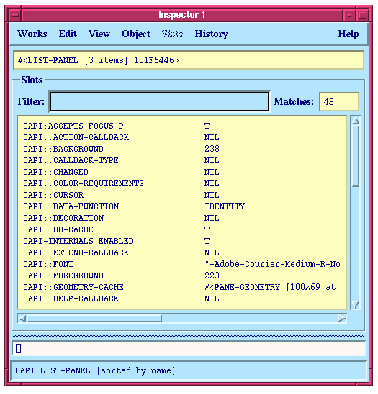The width and height of the screenshot is (378, 394).
Task: Select the CAPI::CHANGED slot row
Action: coord(182,172)
